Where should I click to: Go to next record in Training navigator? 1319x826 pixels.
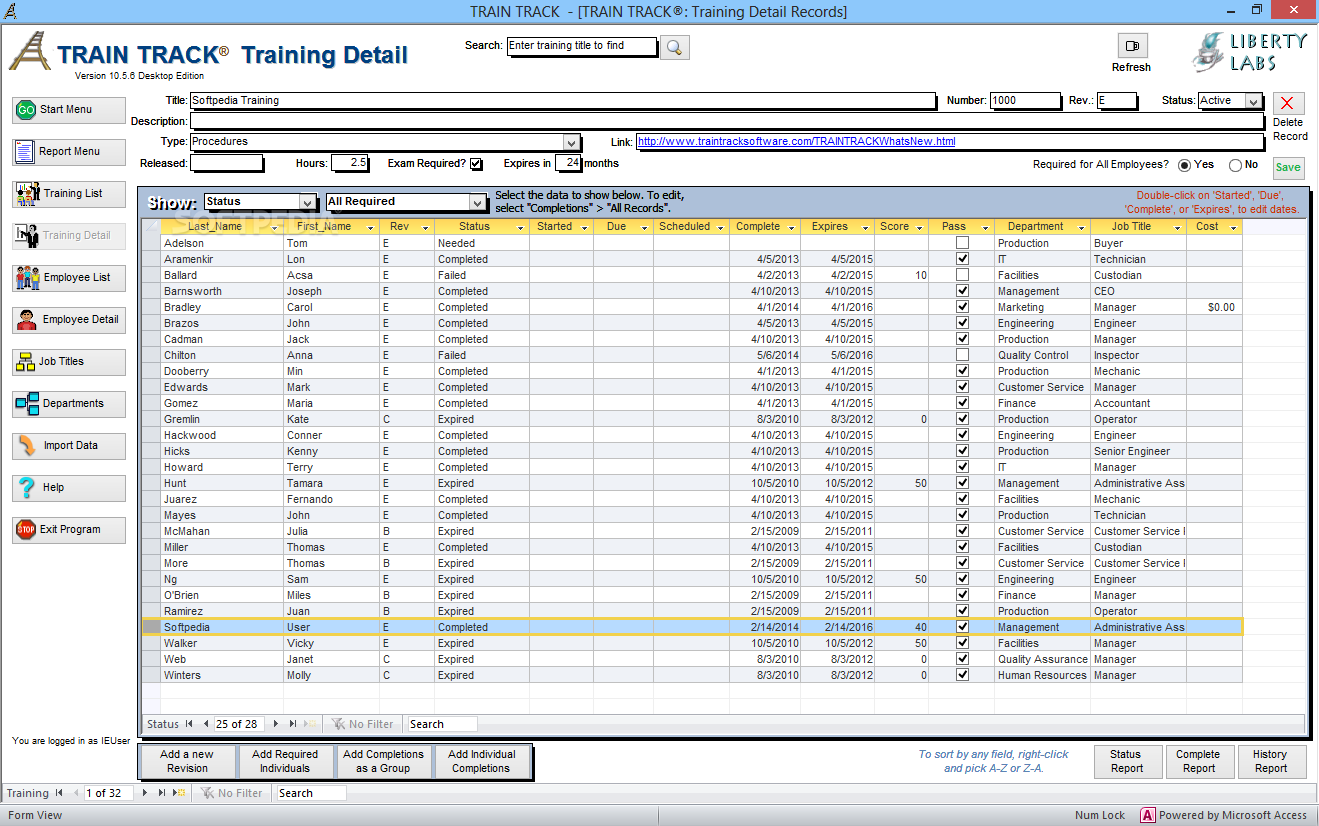click(x=144, y=793)
